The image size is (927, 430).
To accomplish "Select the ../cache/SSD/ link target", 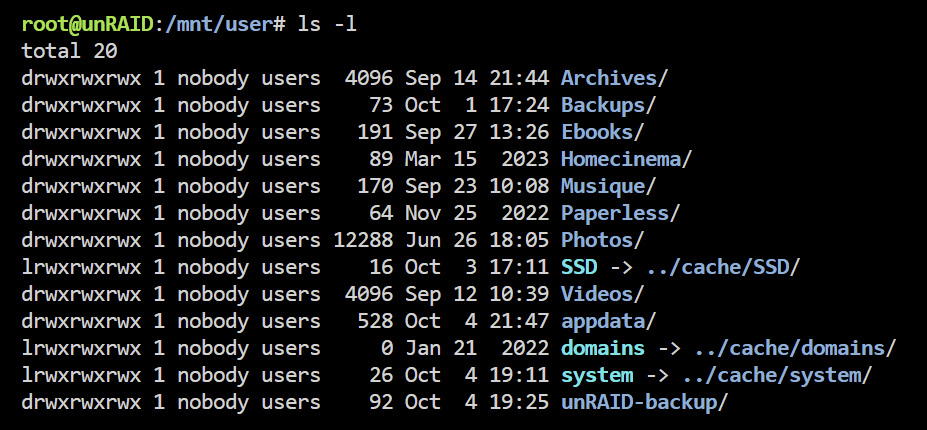I will point(723,267).
